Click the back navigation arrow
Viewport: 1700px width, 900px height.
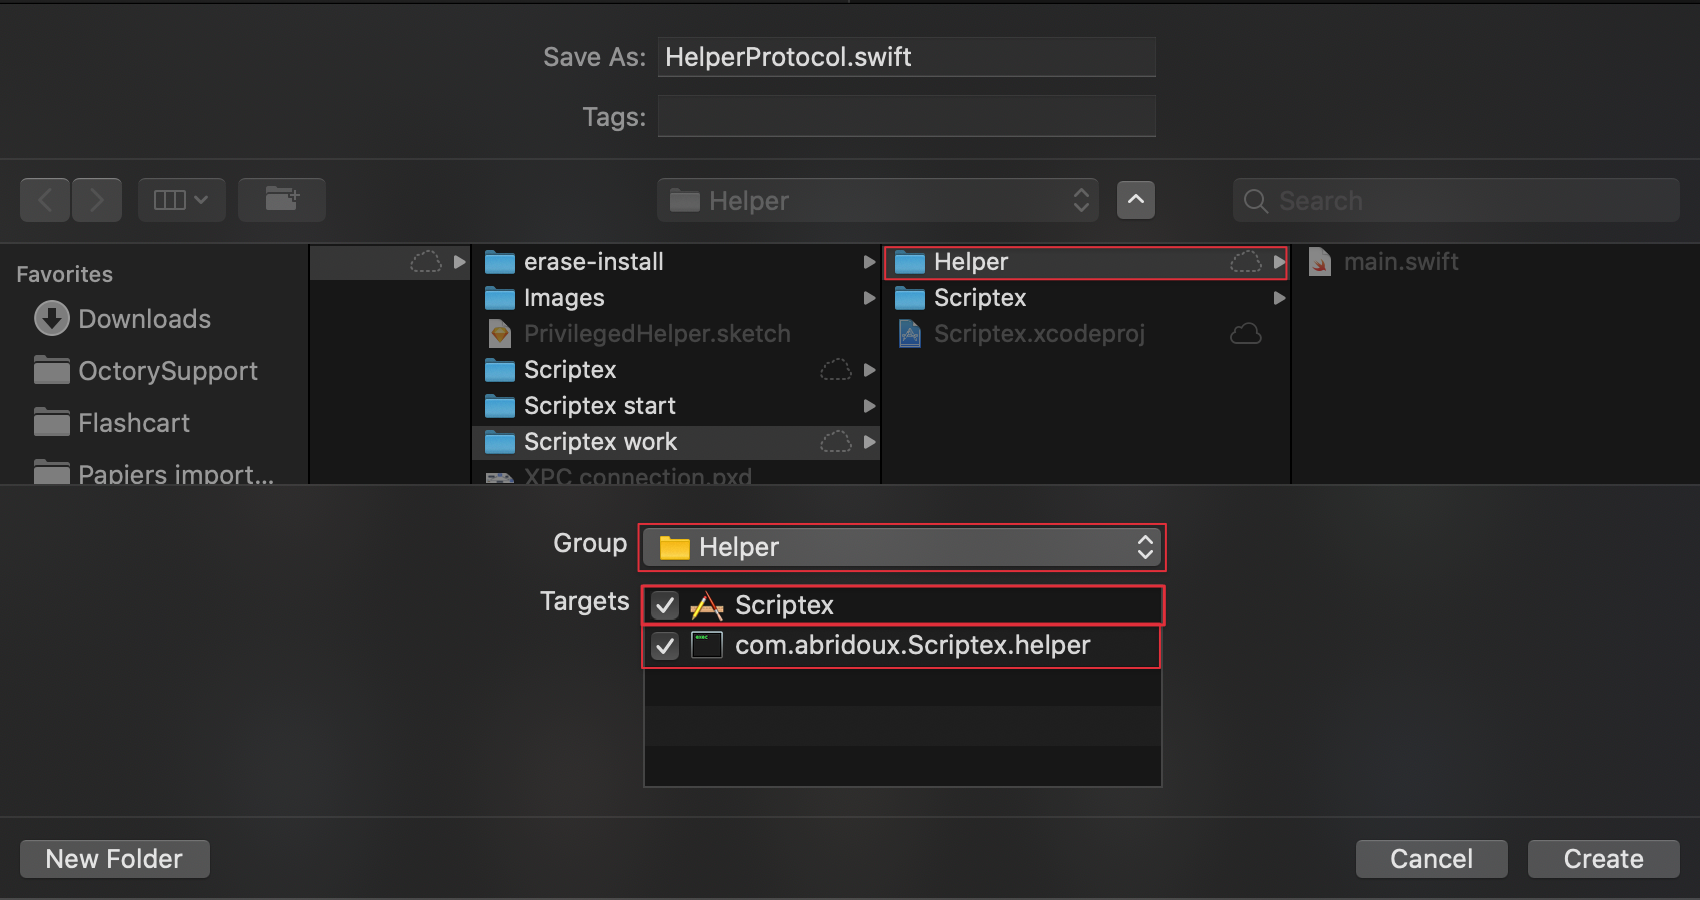click(45, 200)
